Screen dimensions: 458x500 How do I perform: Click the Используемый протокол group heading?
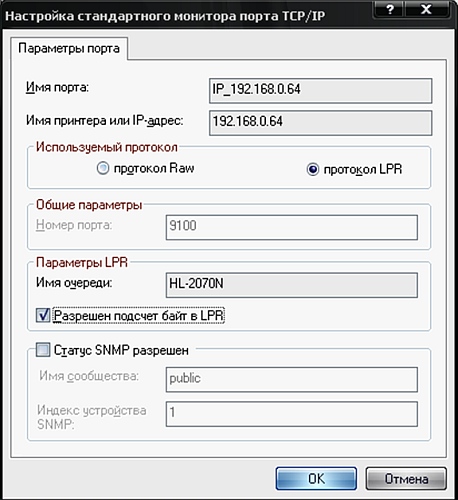point(107,147)
